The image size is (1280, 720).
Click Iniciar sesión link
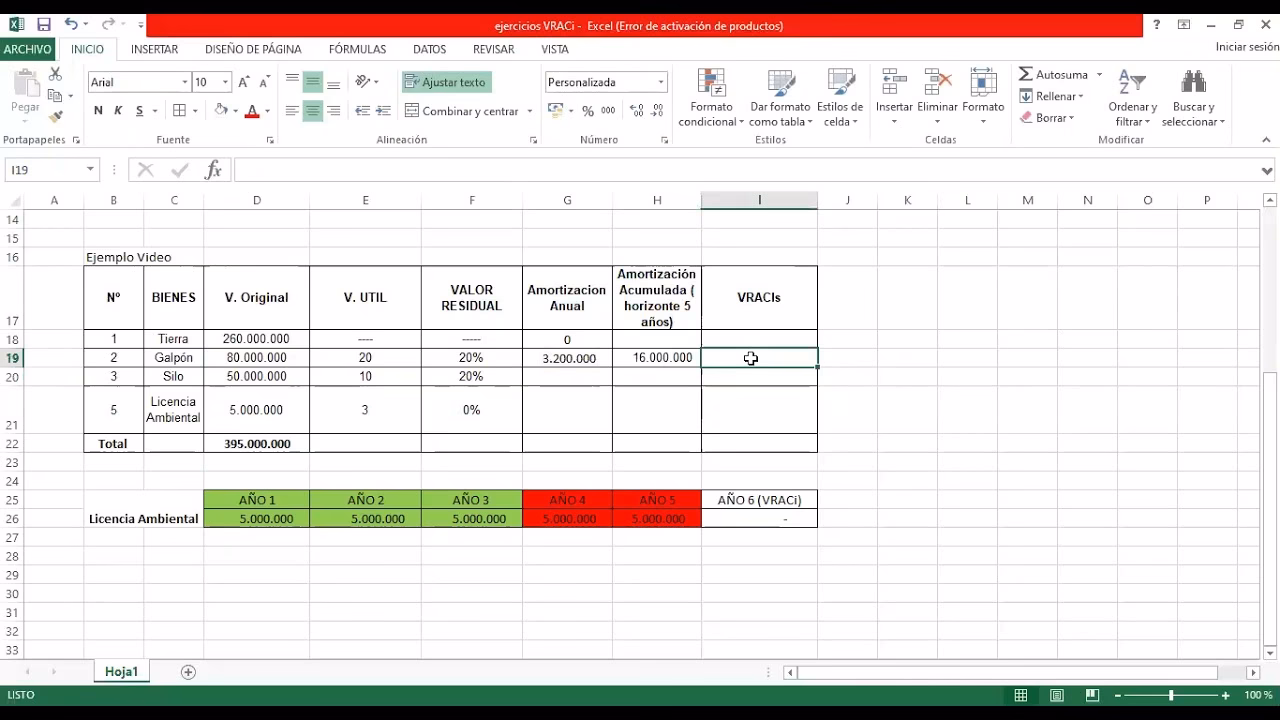(x=1246, y=47)
